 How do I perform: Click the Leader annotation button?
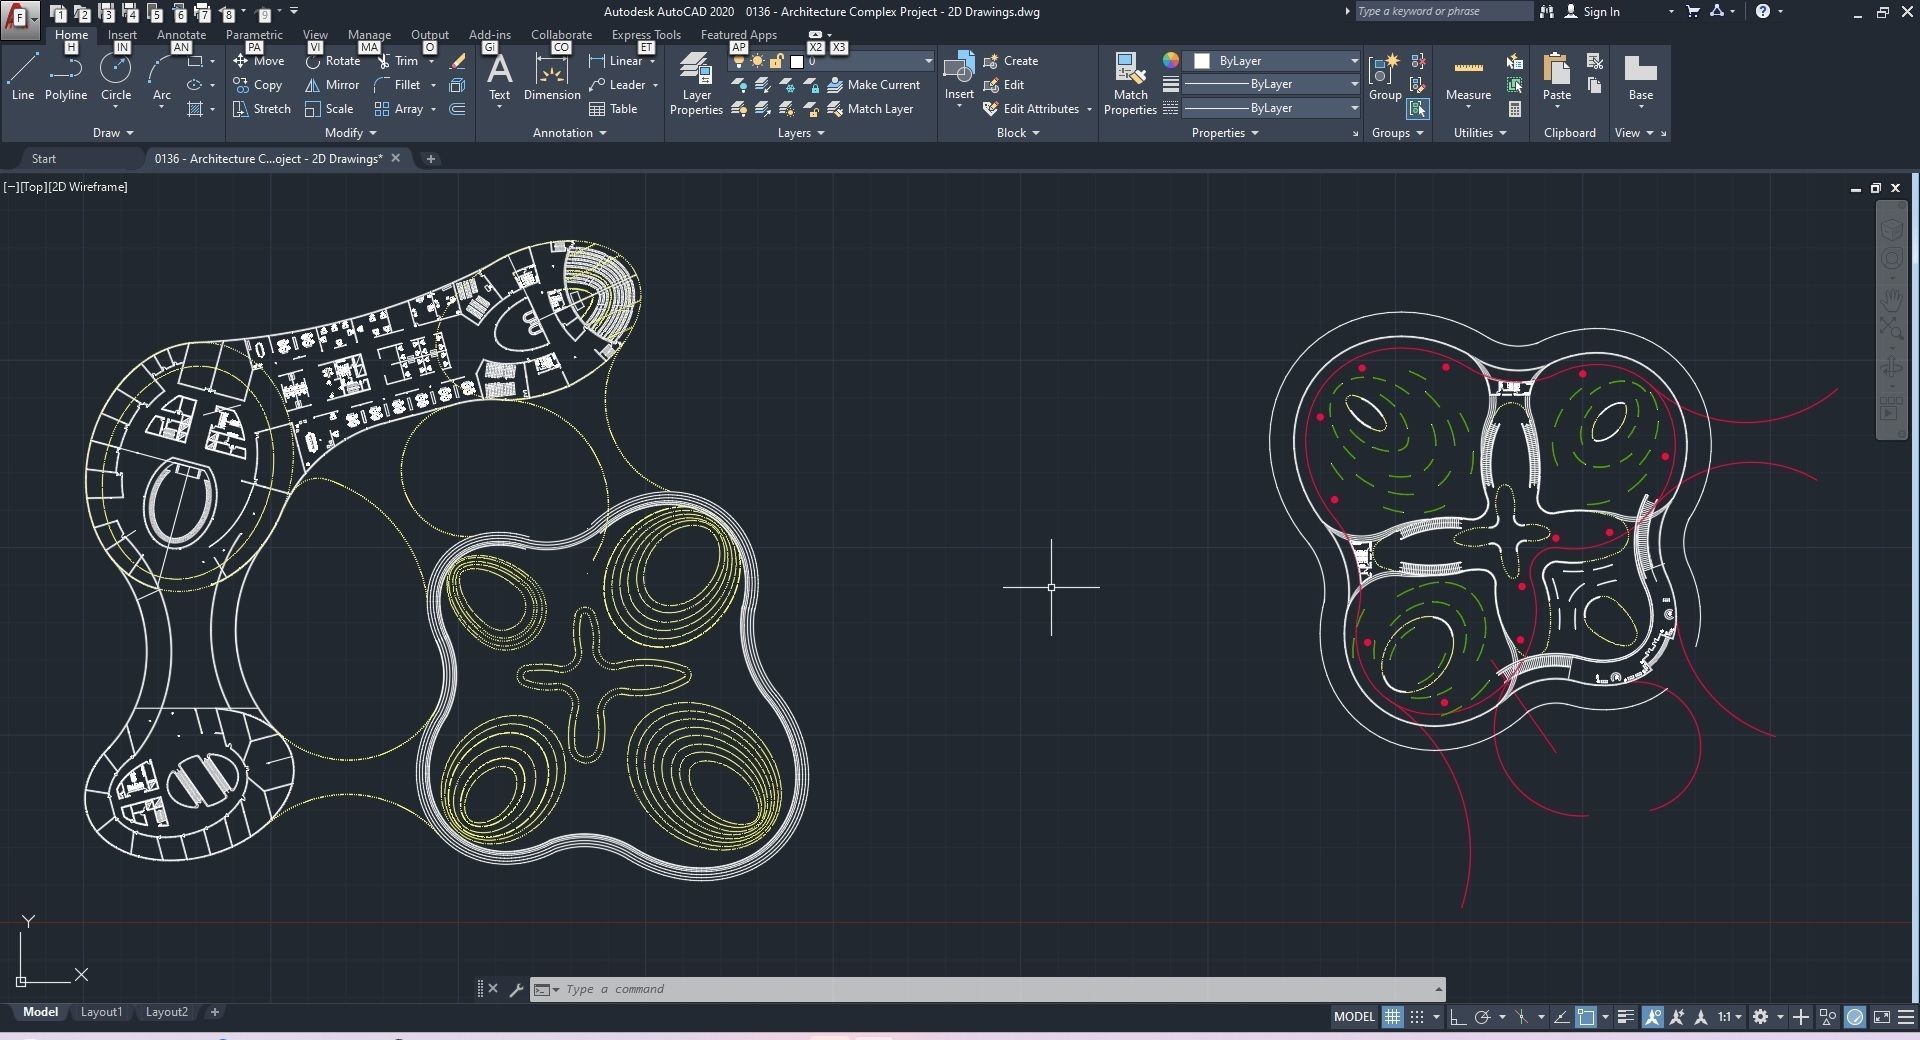pos(617,85)
